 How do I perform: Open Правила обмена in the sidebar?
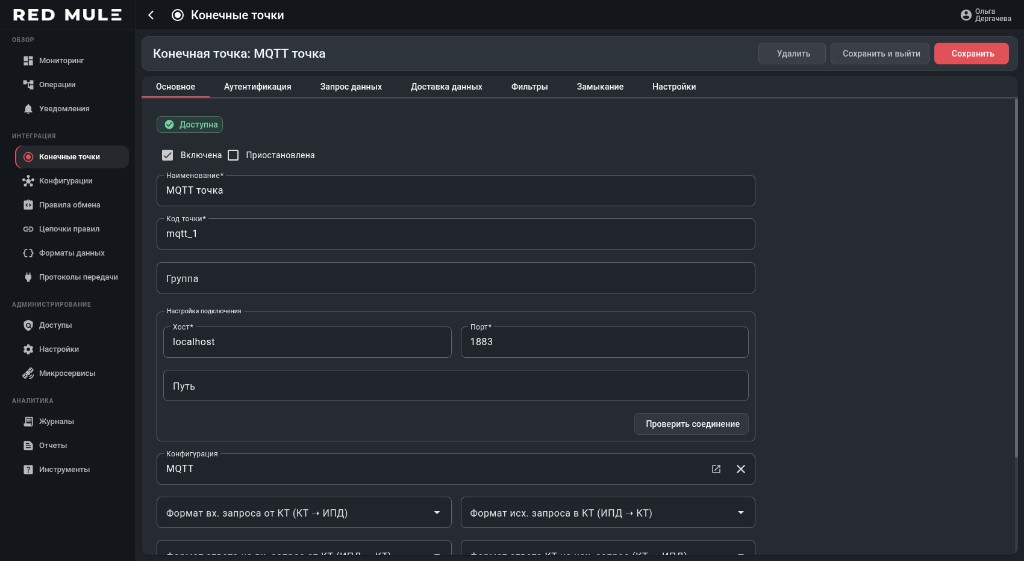pos(71,205)
